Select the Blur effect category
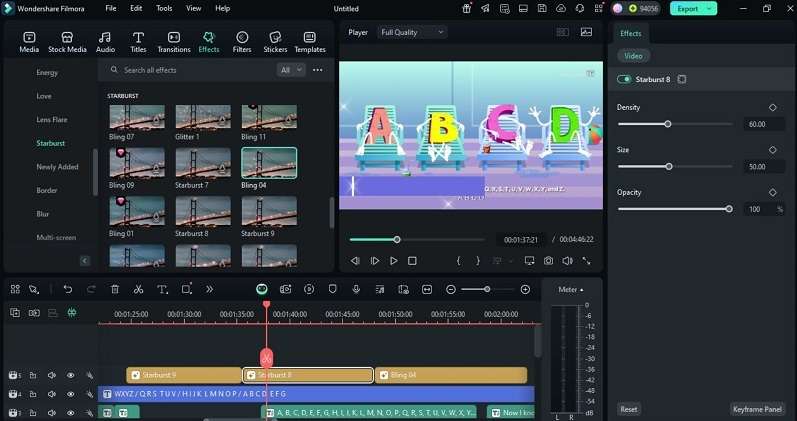The image size is (797, 421). pos(43,214)
